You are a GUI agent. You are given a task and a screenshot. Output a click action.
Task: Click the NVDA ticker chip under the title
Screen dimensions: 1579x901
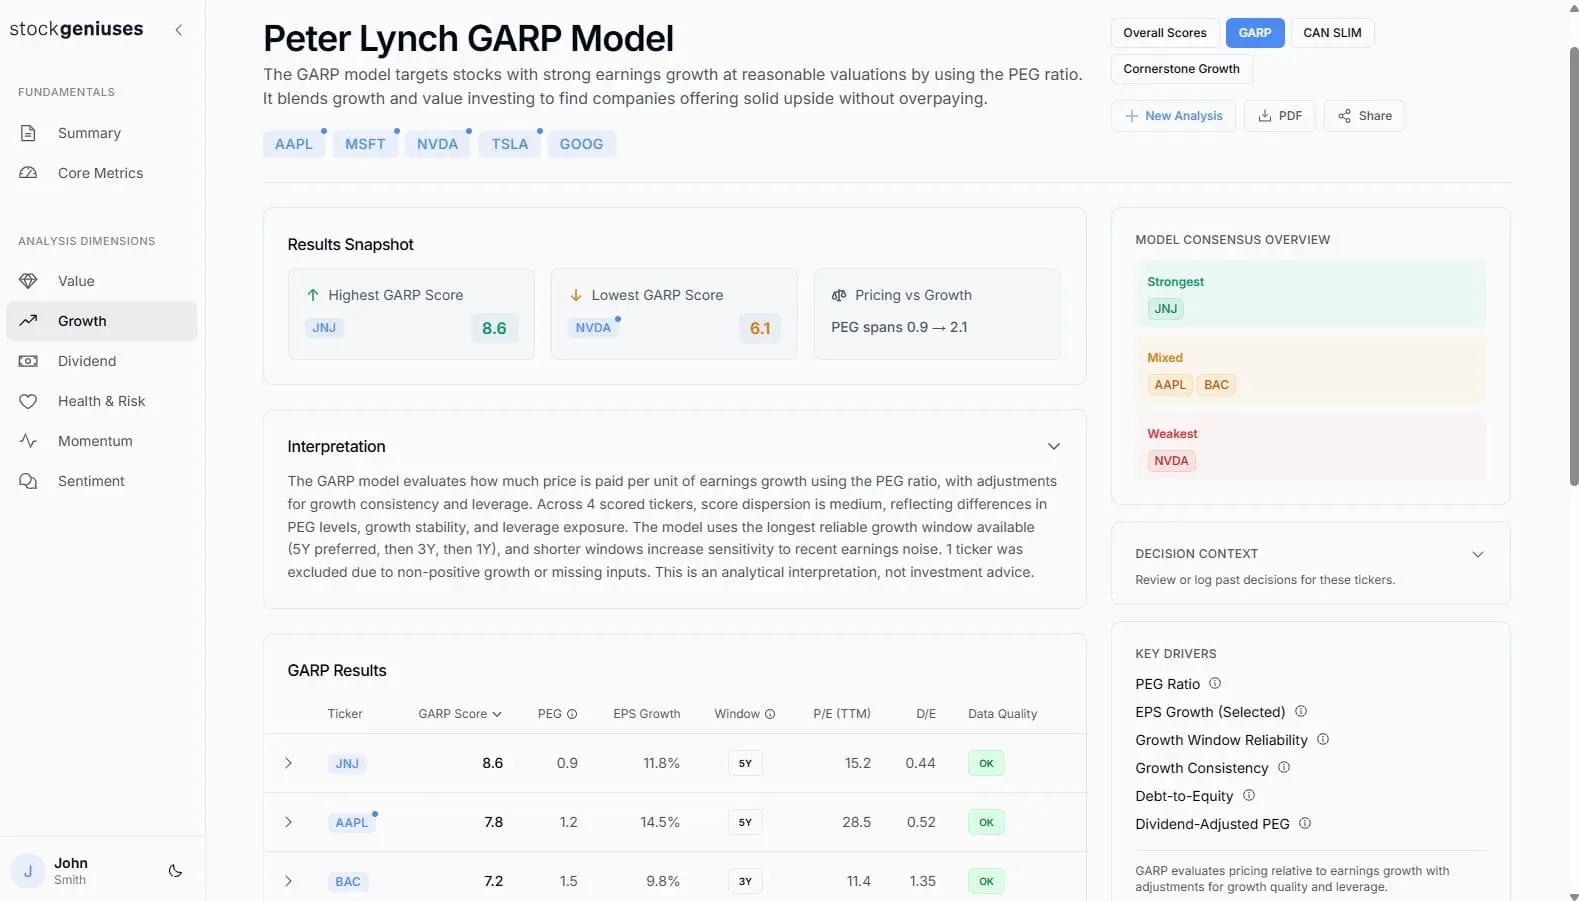click(x=437, y=144)
